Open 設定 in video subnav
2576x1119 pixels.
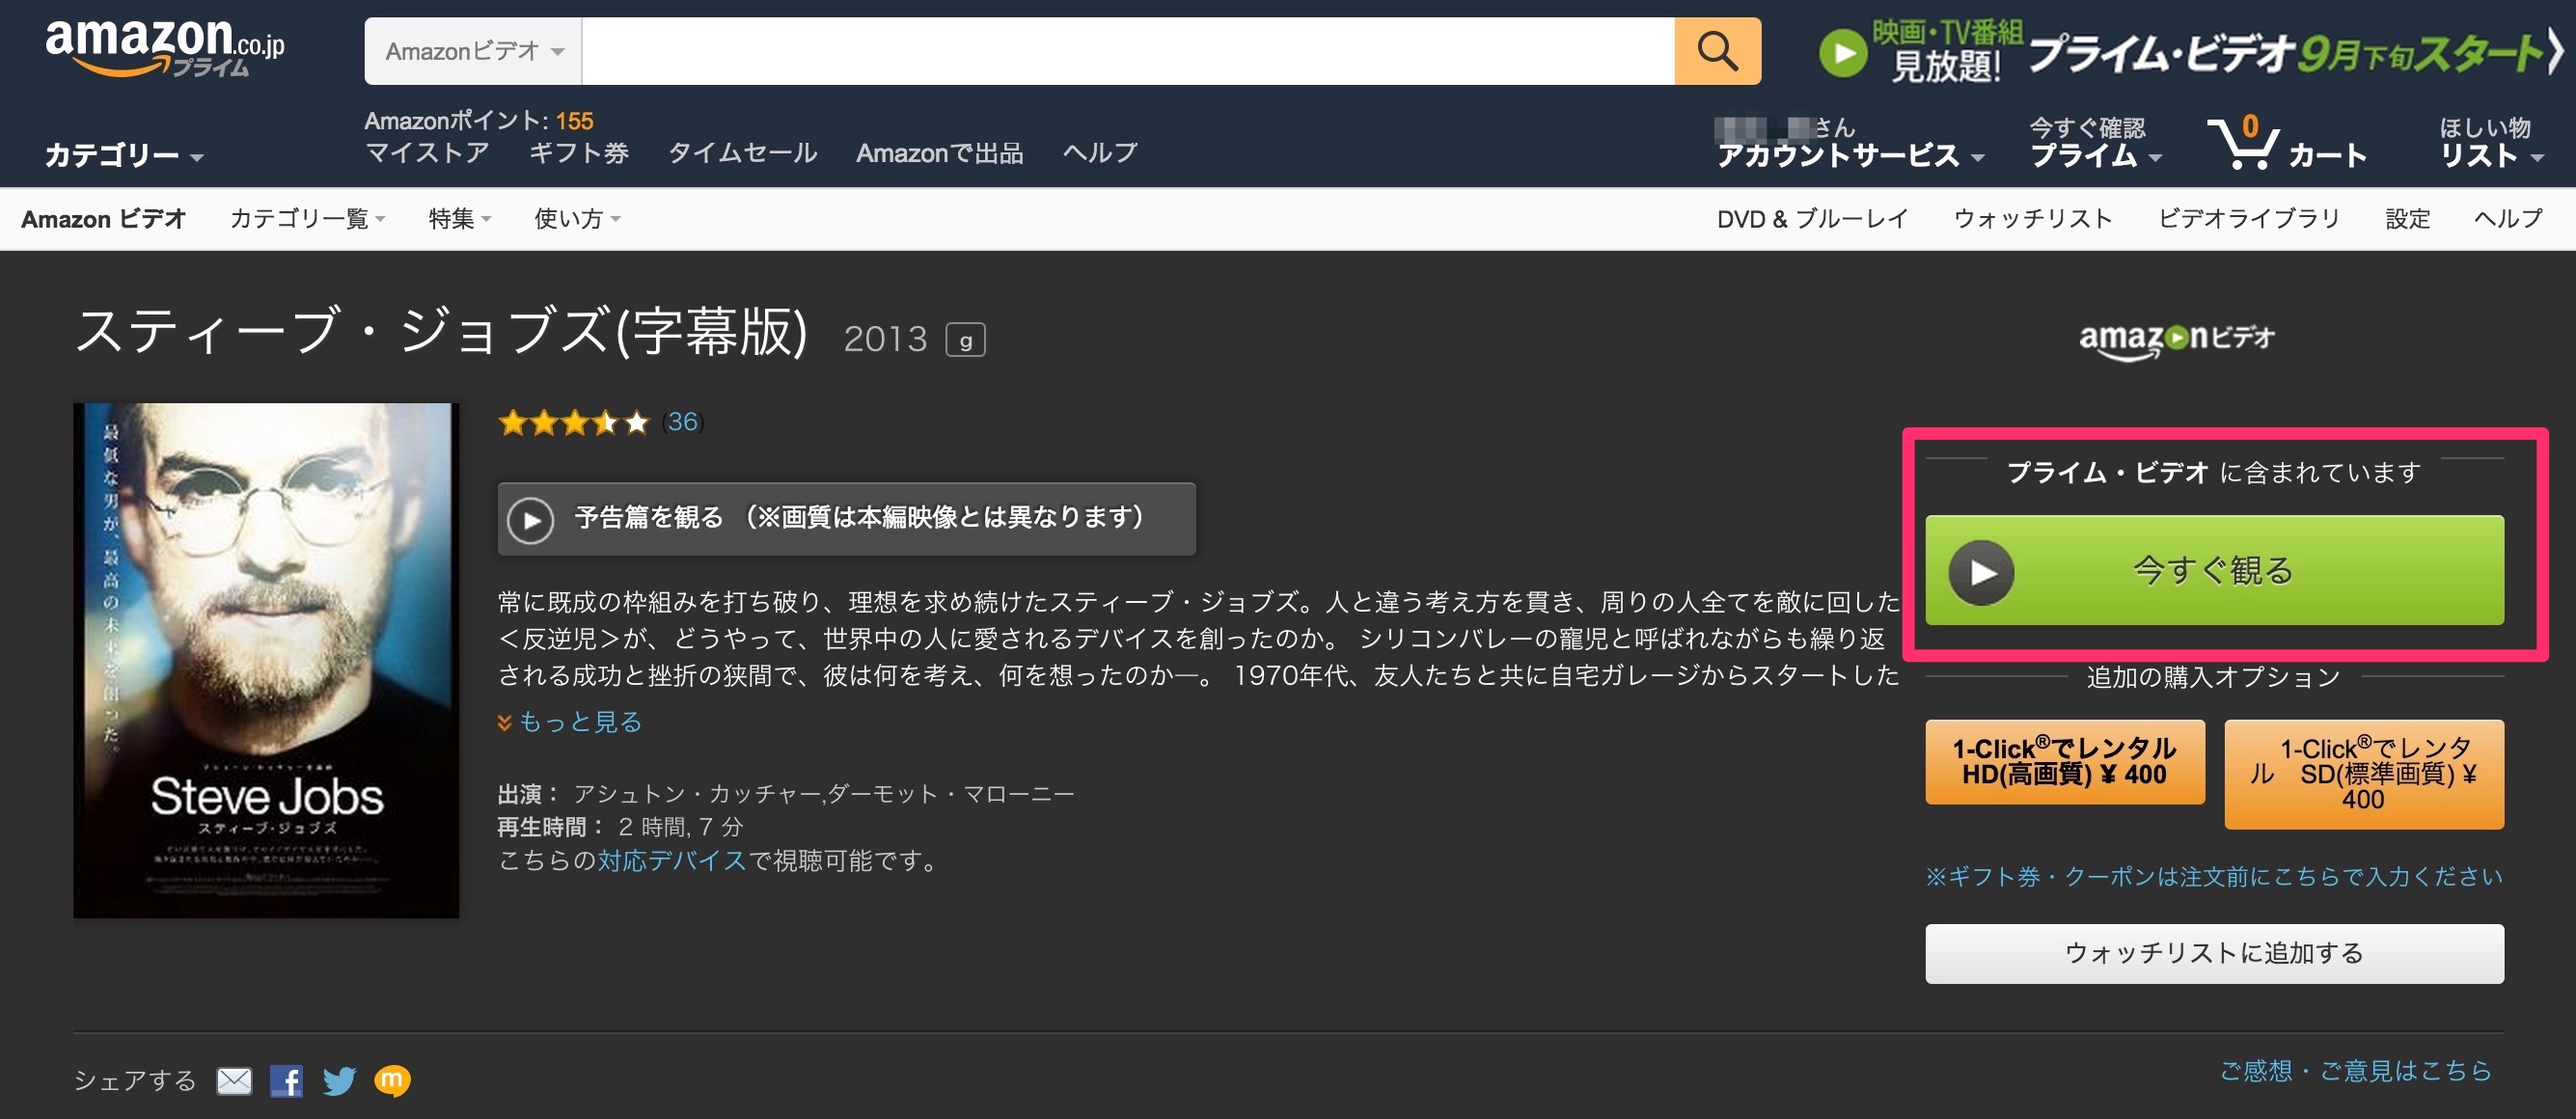pos(2407,219)
